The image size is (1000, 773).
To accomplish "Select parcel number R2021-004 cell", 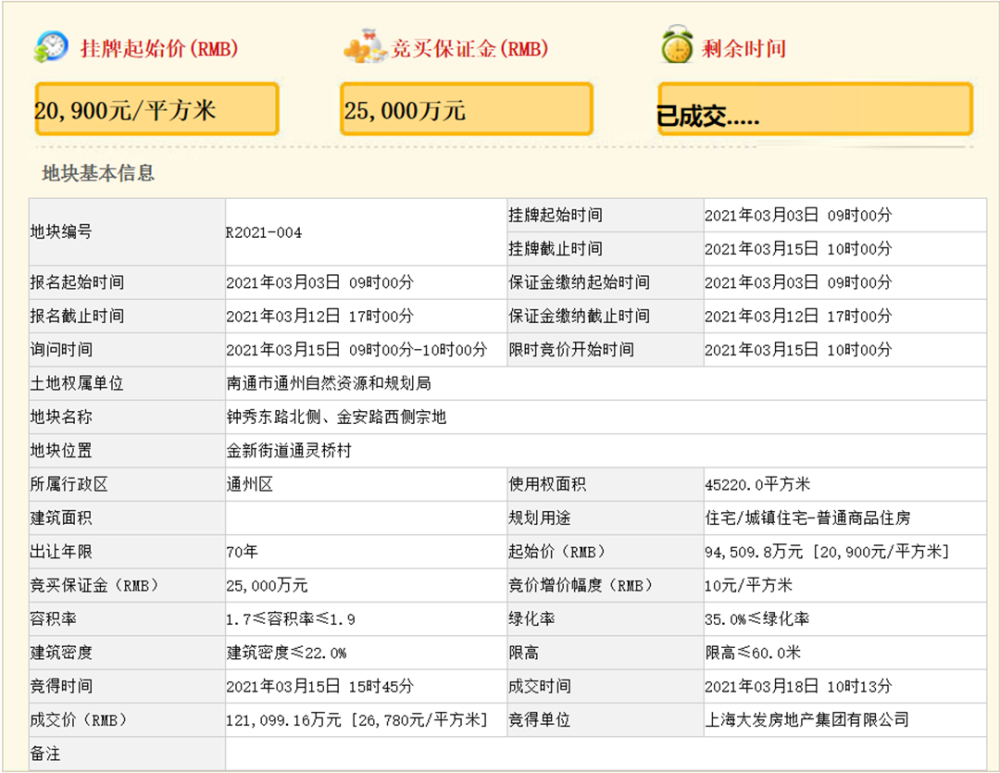I will click(366, 232).
